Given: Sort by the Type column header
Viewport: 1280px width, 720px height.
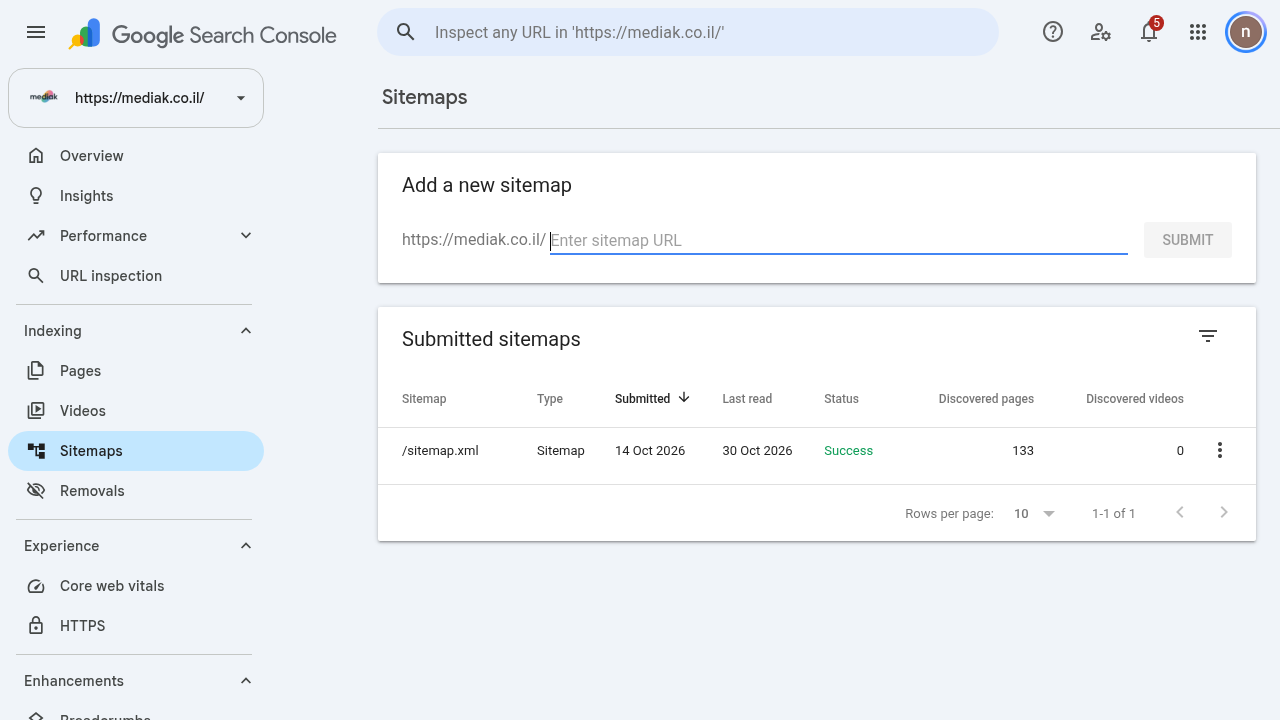Looking at the screenshot, I should [550, 399].
